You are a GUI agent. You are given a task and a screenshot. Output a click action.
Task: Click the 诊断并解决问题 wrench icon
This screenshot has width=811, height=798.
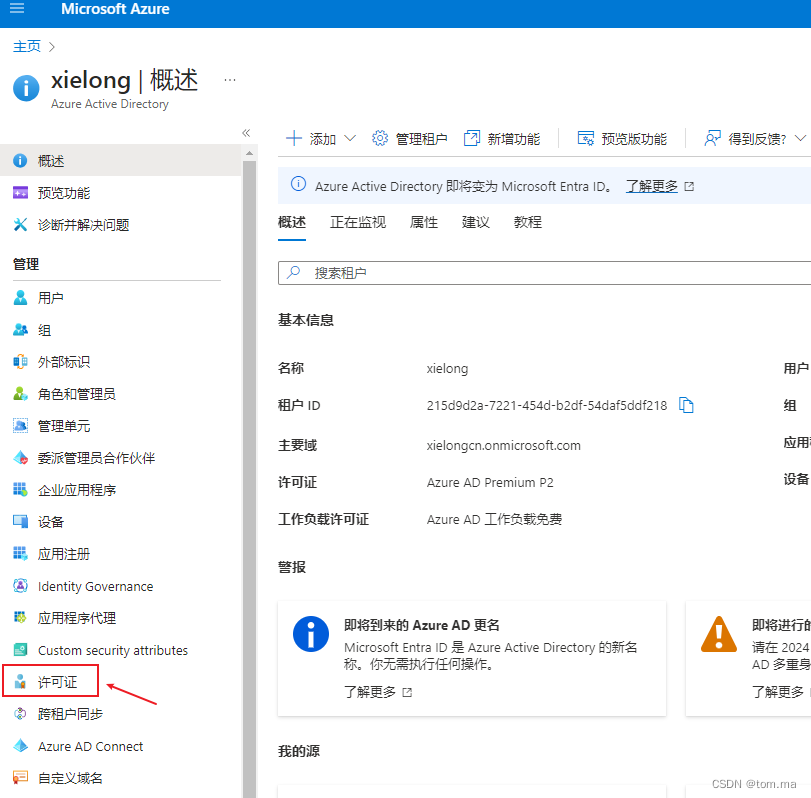coord(20,225)
